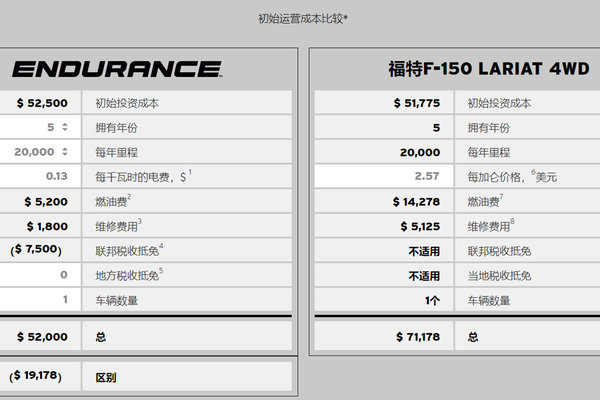
Task: Click the ENDURANCE logo
Action: pyautogui.click(x=117, y=69)
